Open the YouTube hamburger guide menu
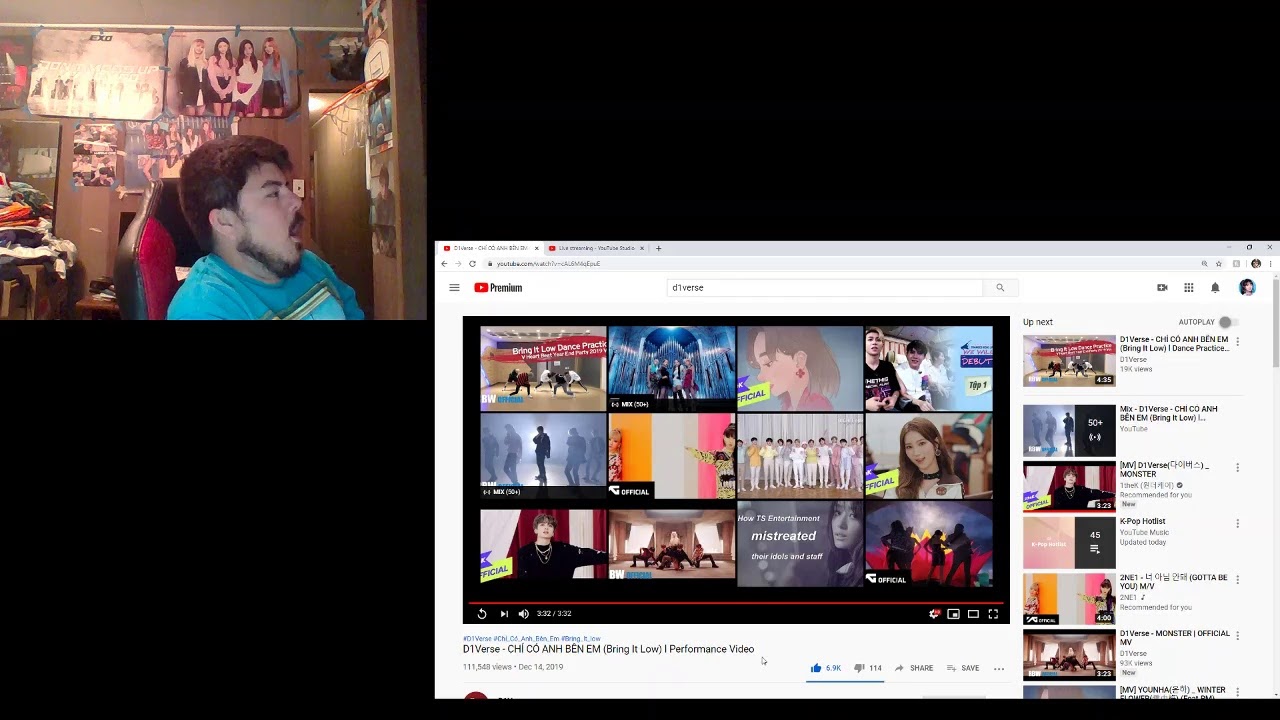1280x720 pixels. pos(454,288)
